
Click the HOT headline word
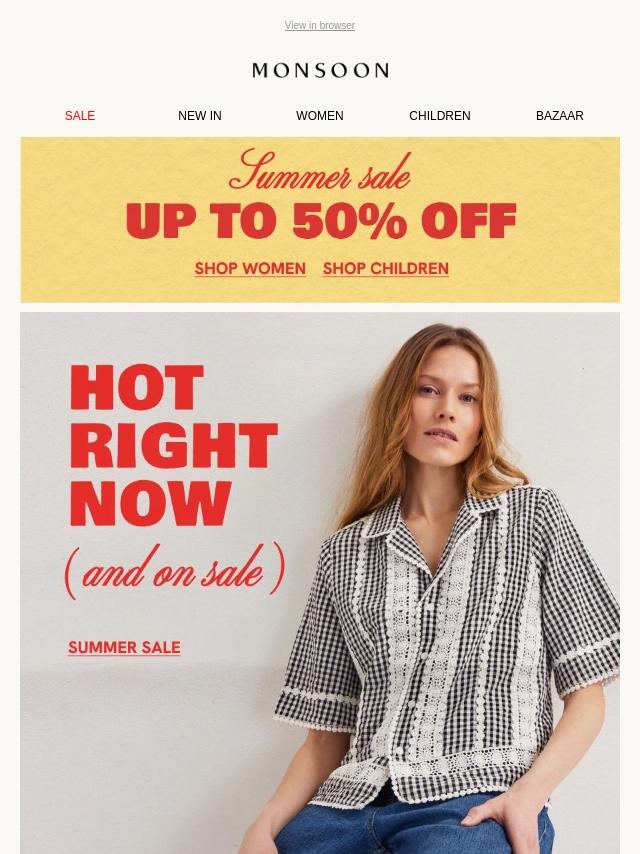(x=136, y=387)
